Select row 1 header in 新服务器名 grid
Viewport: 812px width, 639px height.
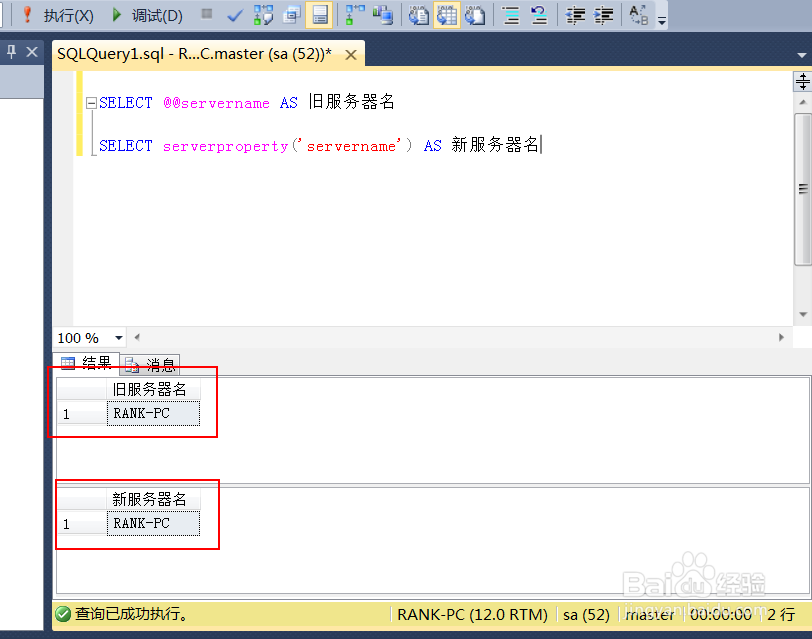pyautogui.click(x=81, y=524)
